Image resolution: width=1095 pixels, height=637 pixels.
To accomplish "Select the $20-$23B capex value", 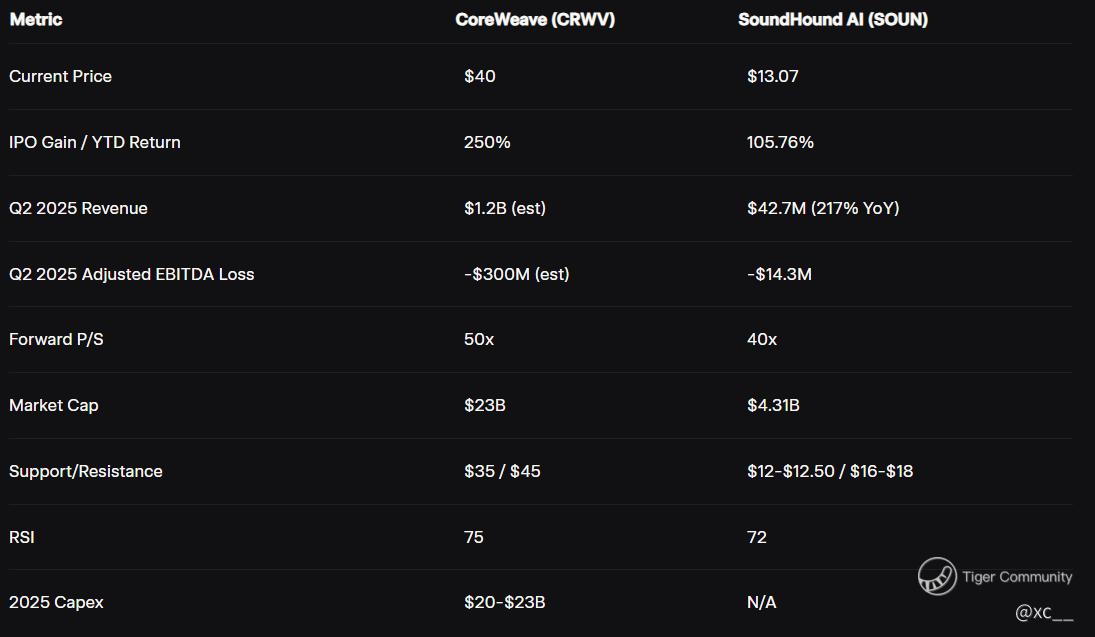I will [x=505, y=602].
